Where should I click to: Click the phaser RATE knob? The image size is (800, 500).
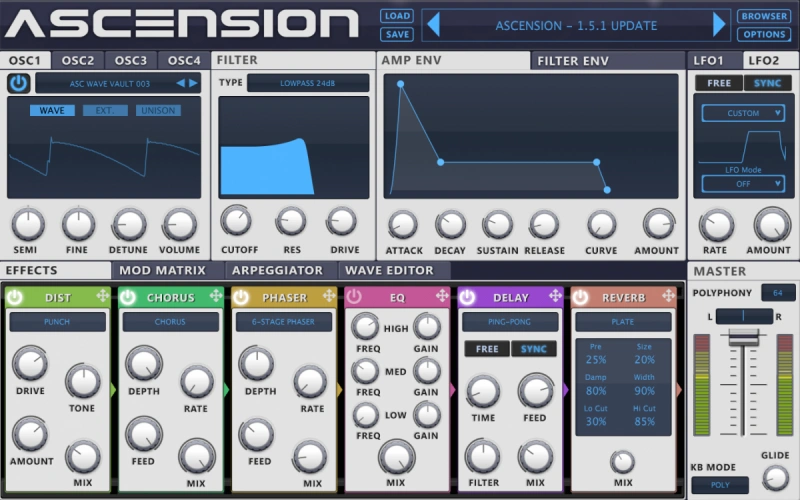pos(310,381)
